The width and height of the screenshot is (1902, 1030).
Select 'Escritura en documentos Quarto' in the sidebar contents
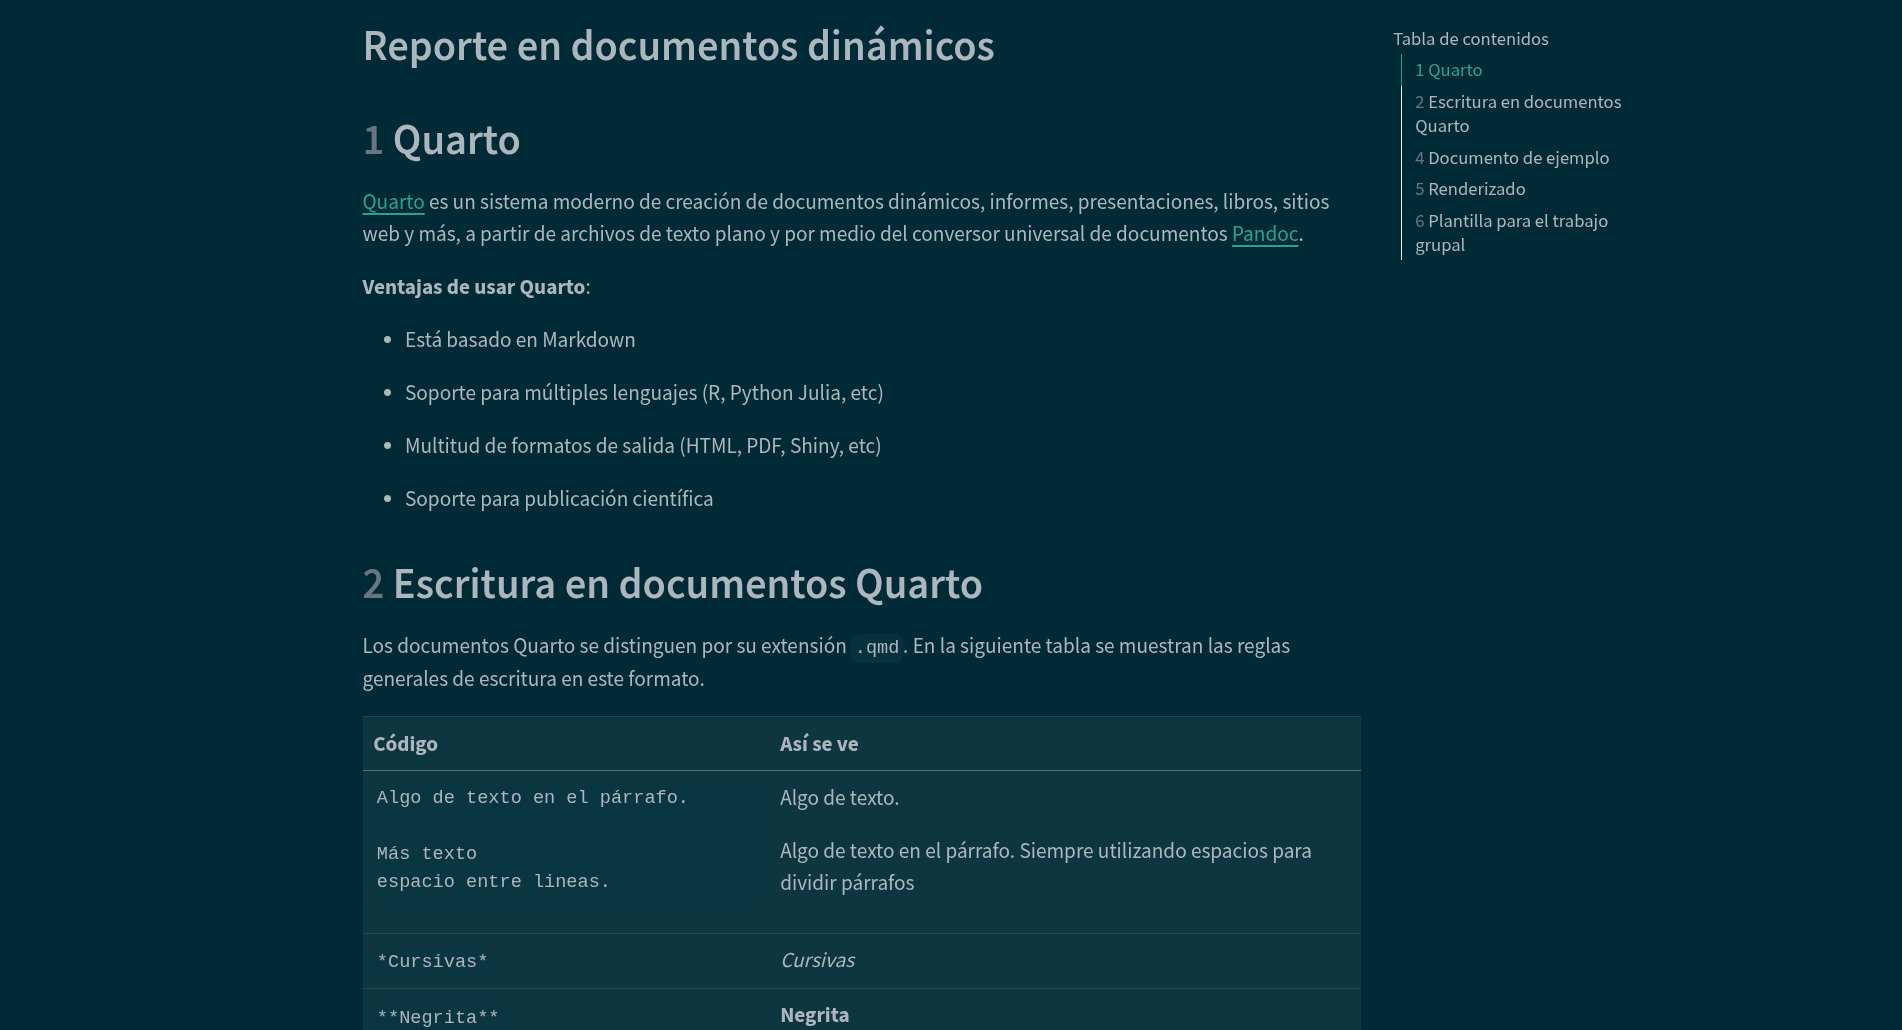(1517, 114)
